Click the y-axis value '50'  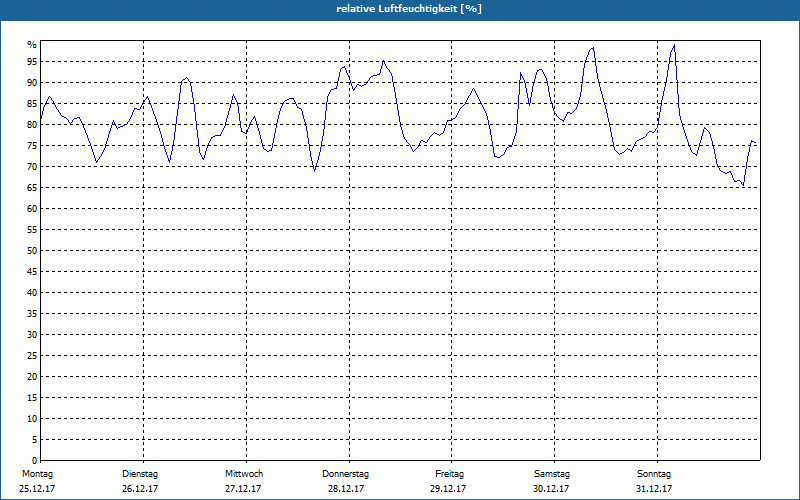[32, 251]
